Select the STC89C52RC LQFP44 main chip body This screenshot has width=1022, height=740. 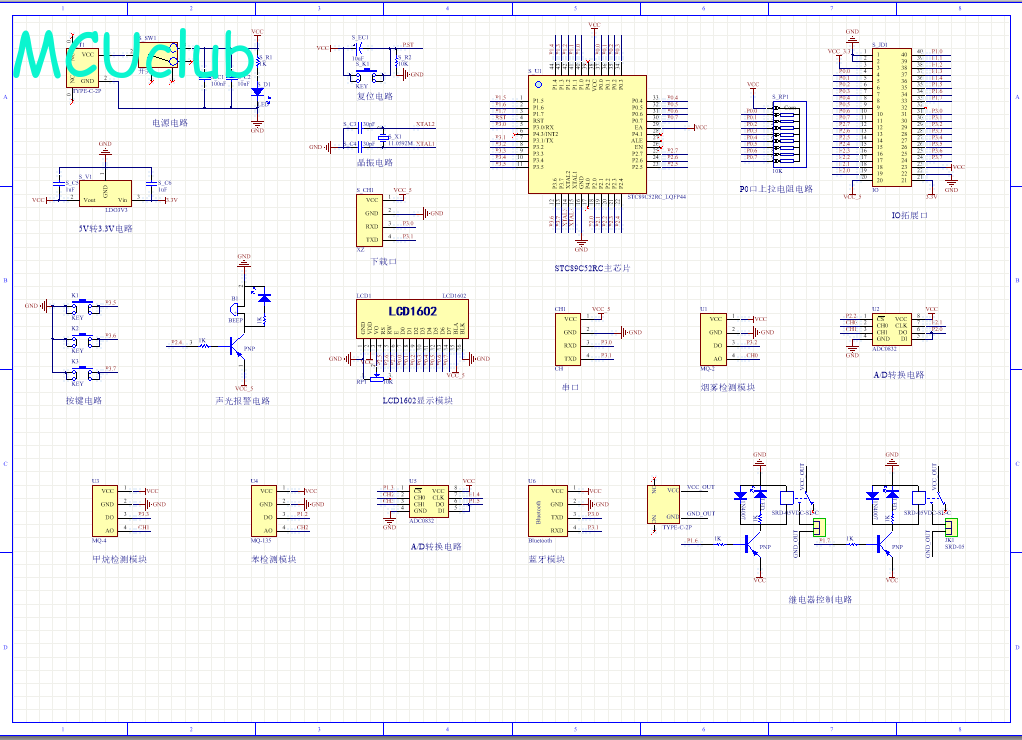click(587, 134)
